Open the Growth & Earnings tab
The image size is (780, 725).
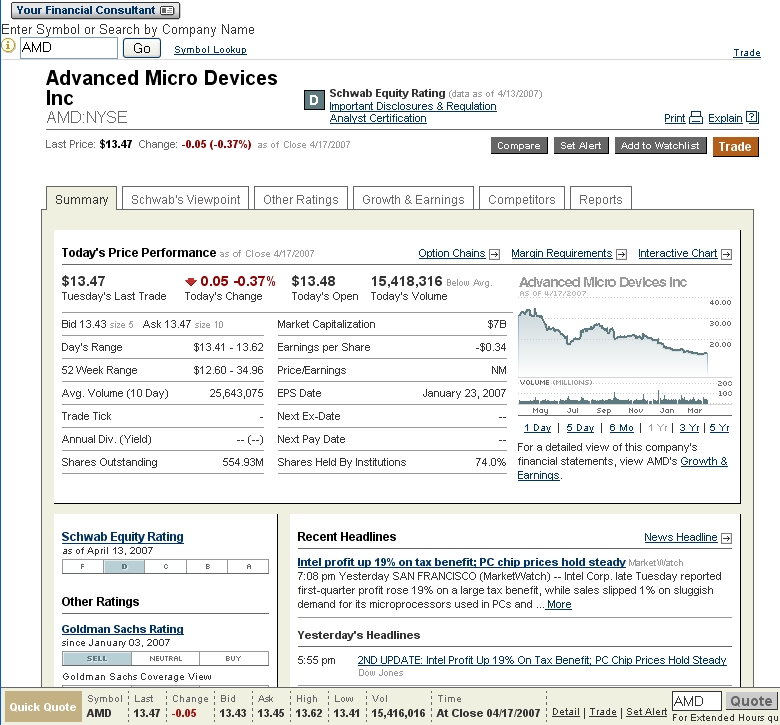(413, 199)
